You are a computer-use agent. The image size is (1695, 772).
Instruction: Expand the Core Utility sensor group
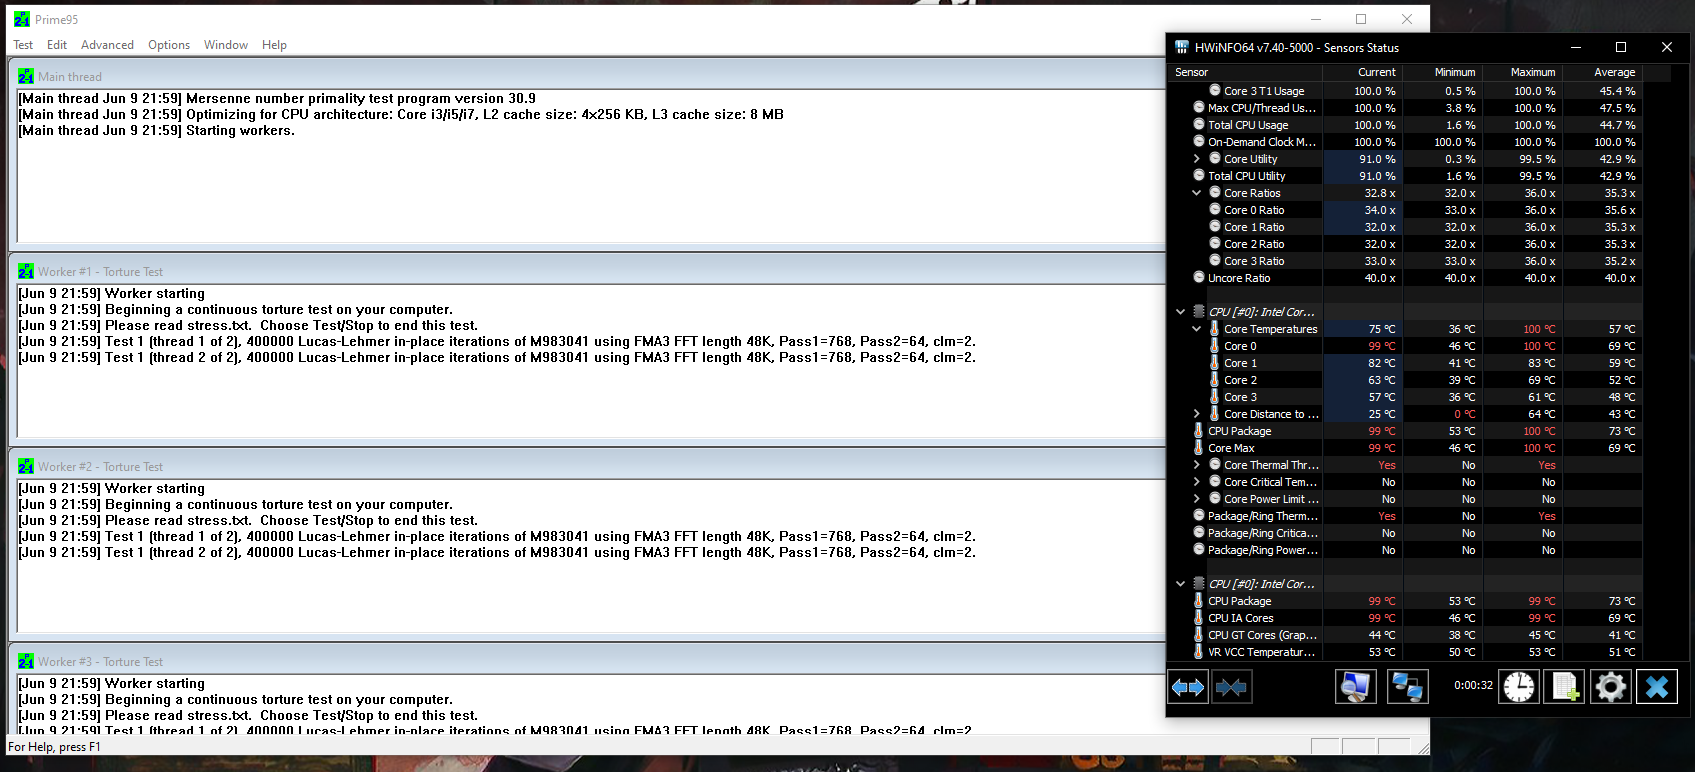click(1197, 159)
